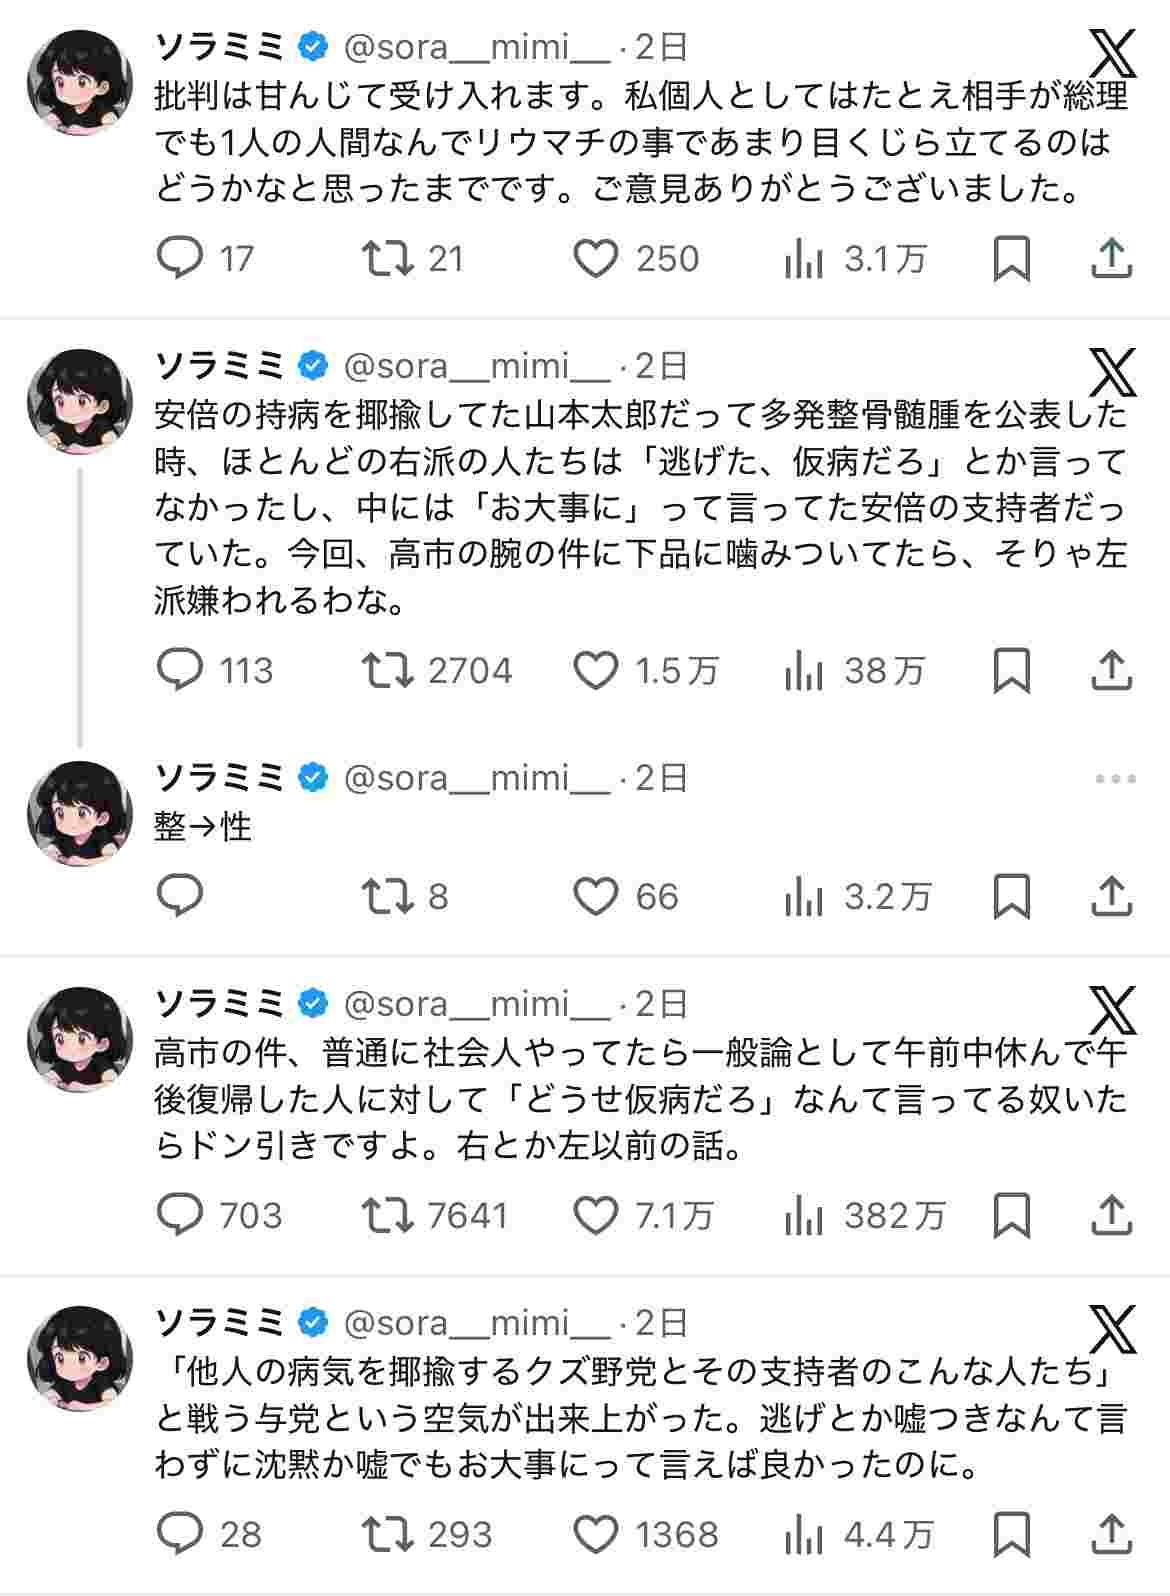Share the tweet with 3.1万 views
1170x1596 pixels.
pyautogui.click(x=1110, y=259)
